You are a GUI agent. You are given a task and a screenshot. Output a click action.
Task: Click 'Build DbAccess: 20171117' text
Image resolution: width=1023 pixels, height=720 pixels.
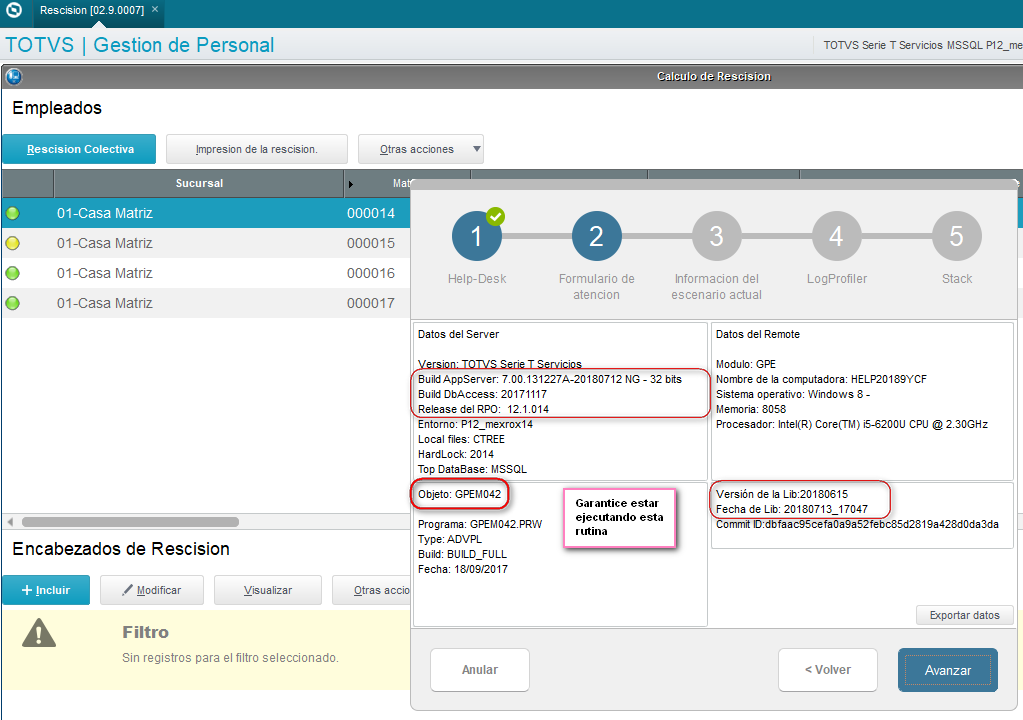482,395
